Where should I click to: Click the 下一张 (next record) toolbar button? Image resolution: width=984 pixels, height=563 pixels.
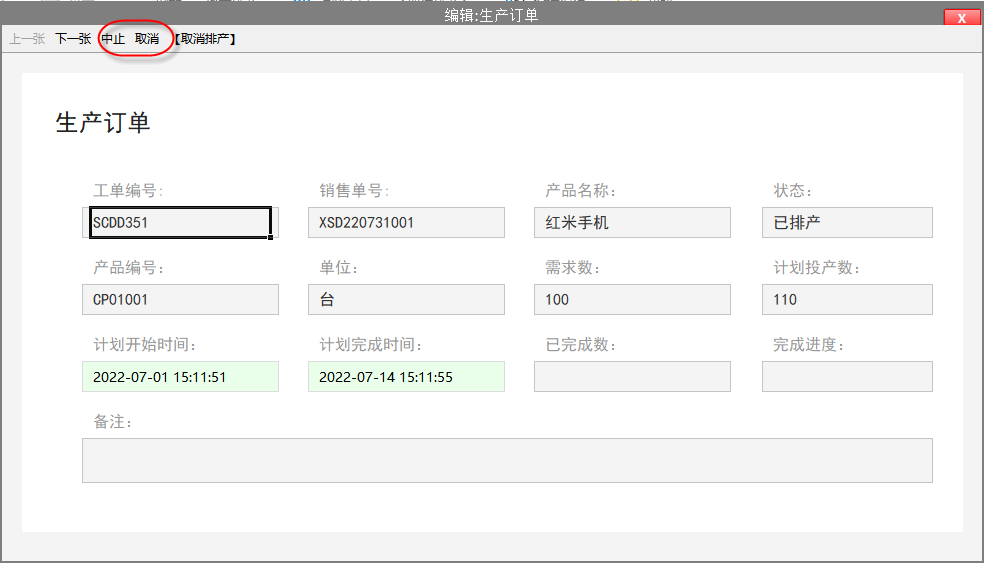(73, 39)
